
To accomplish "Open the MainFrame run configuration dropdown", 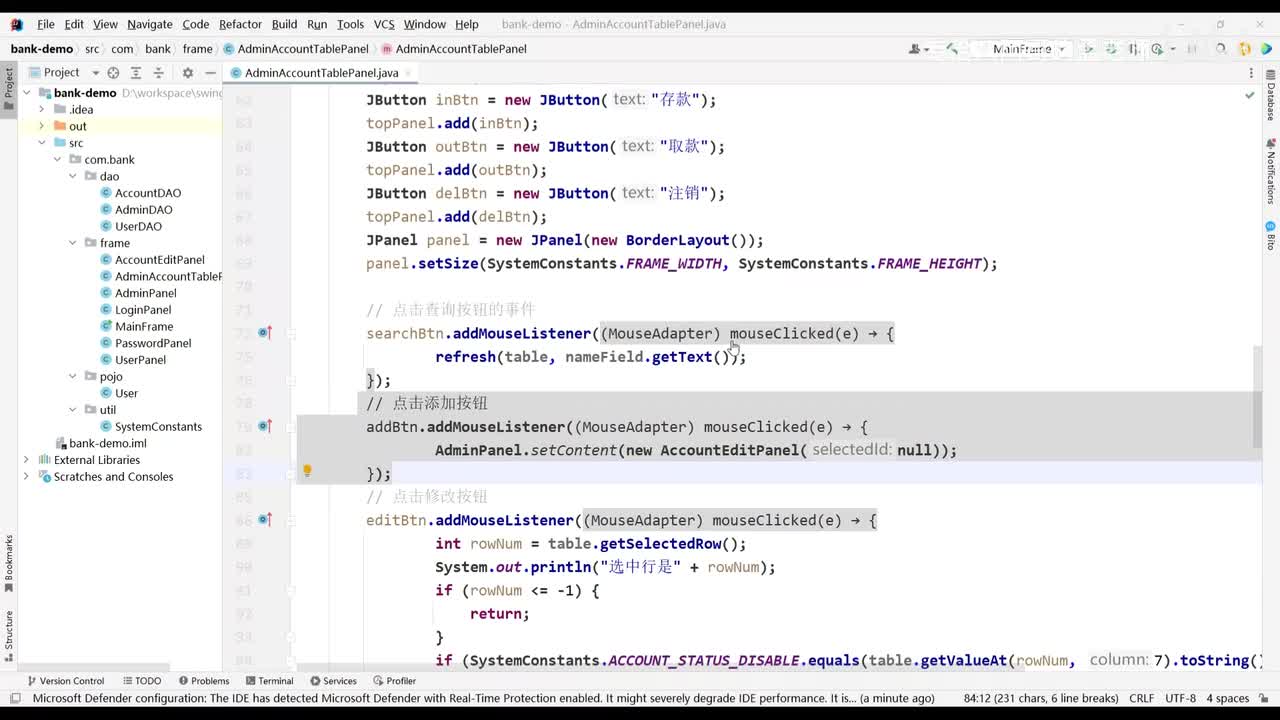I will pos(1025,49).
